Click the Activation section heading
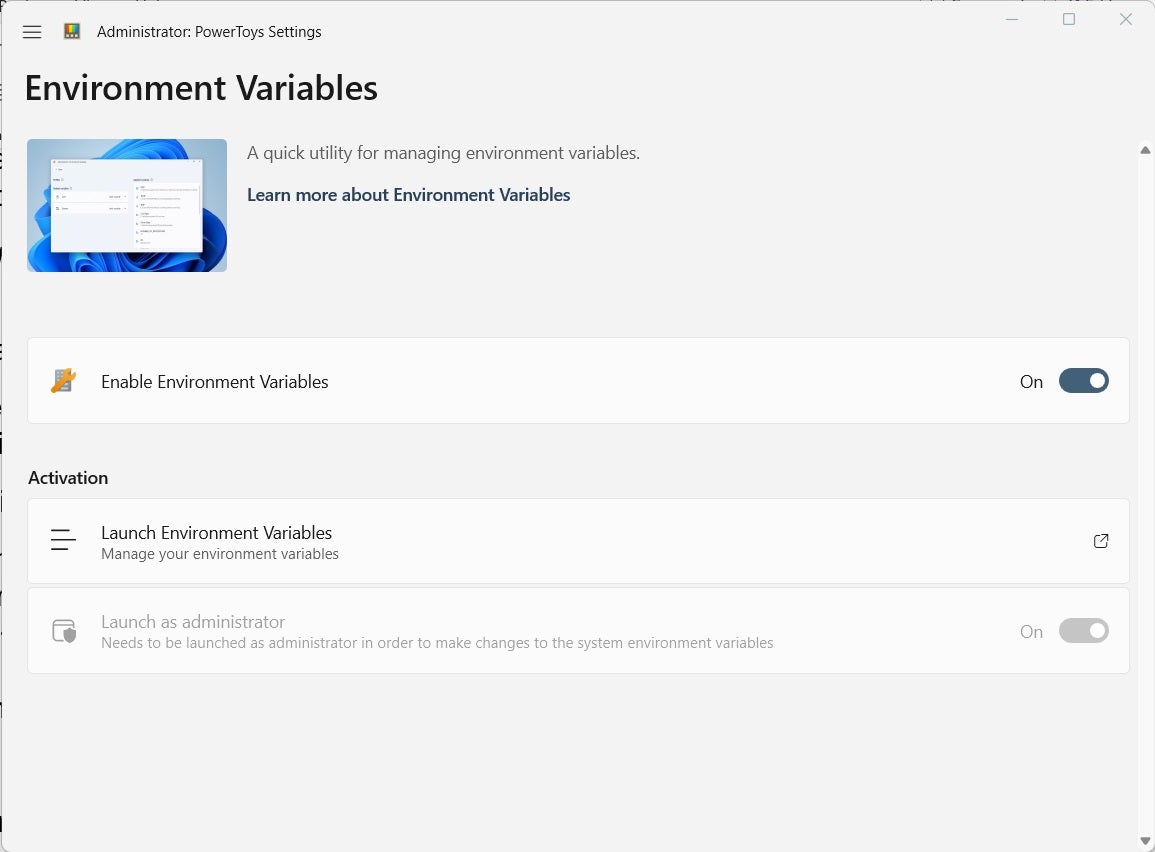 [x=68, y=478]
